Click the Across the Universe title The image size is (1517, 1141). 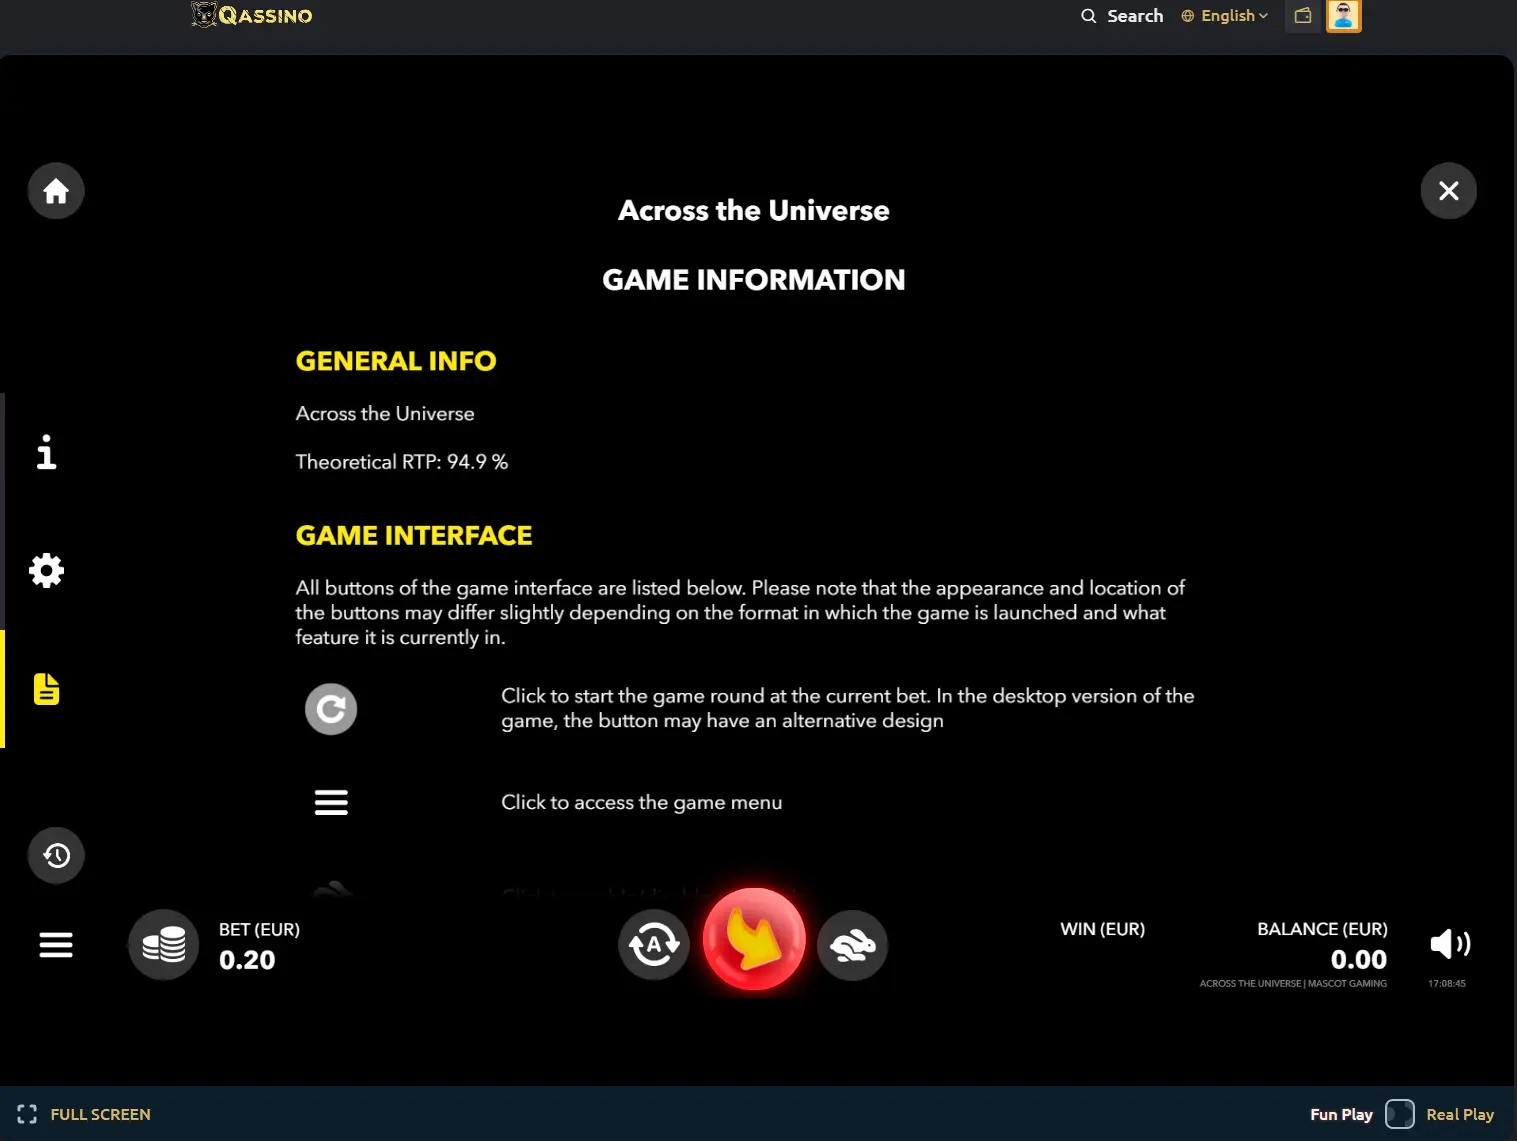click(754, 211)
